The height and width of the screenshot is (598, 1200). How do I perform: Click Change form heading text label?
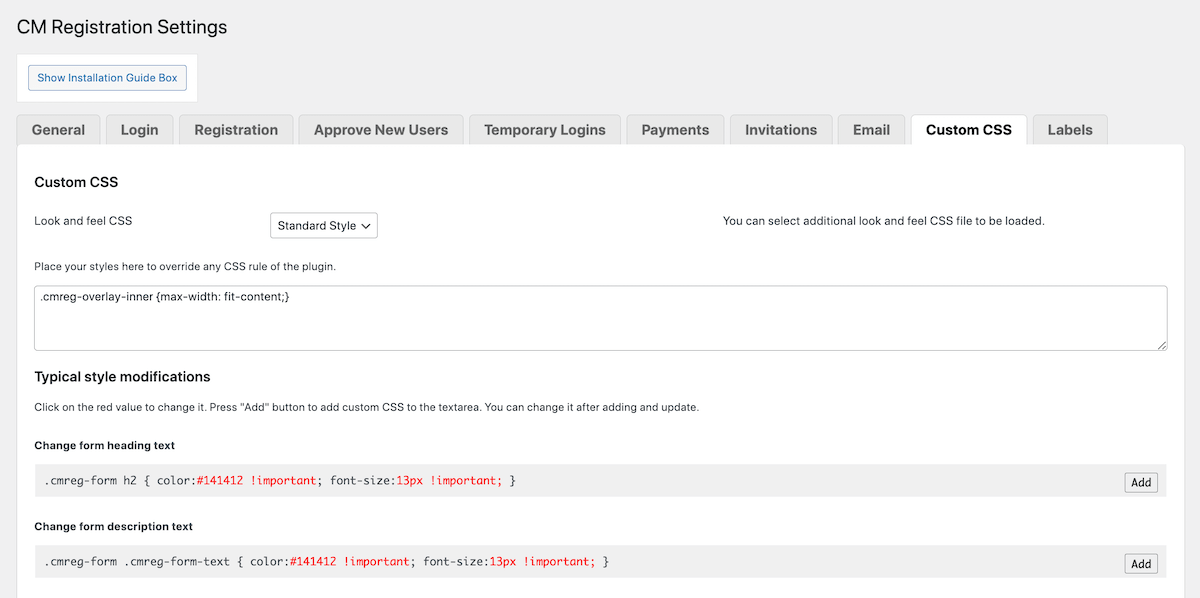click(x=105, y=445)
